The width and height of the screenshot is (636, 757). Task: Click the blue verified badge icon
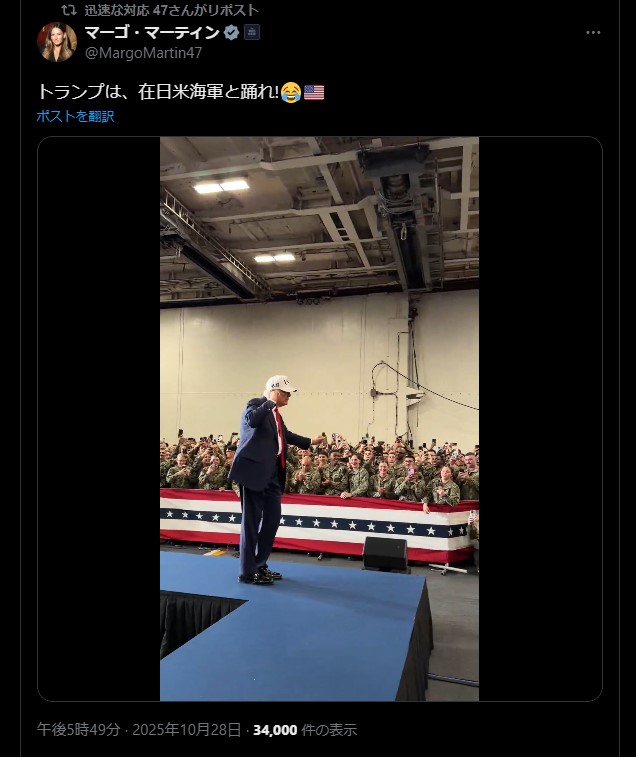tap(232, 33)
